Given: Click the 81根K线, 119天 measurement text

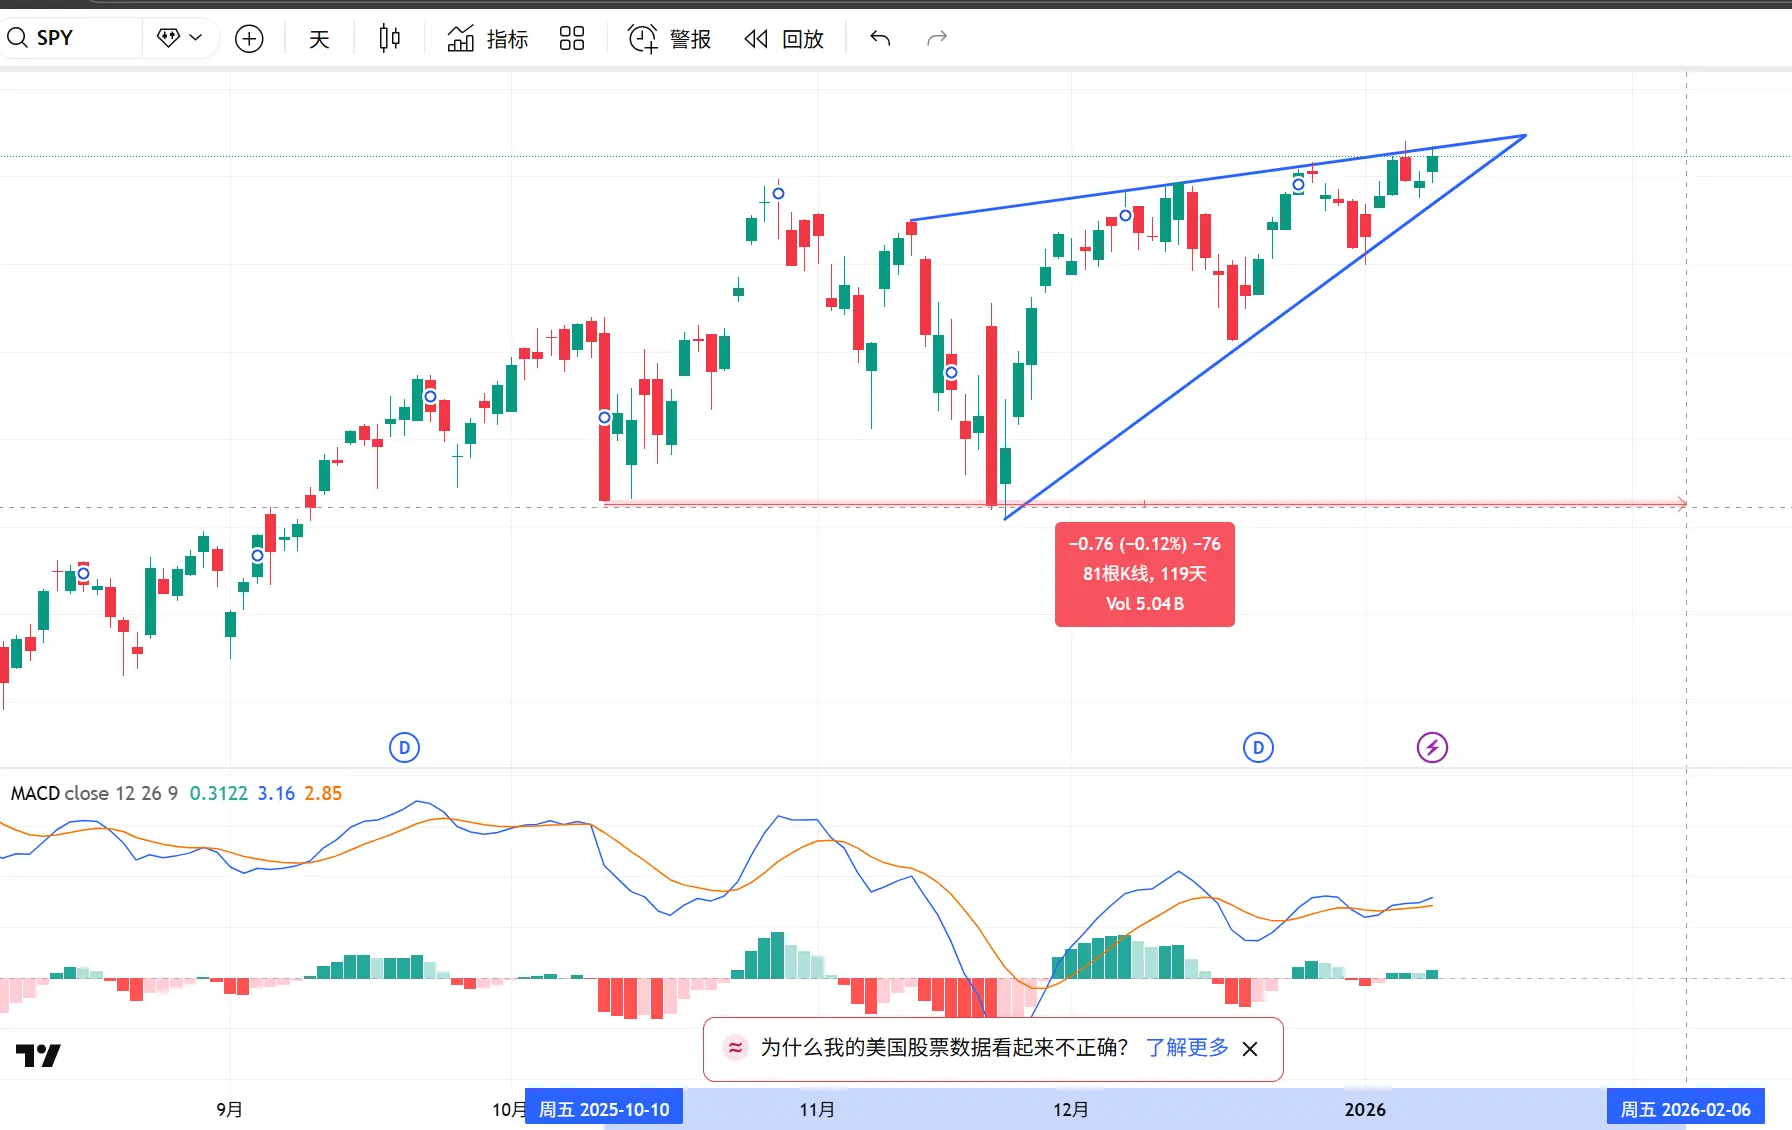Looking at the screenshot, I should point(1145,574).
